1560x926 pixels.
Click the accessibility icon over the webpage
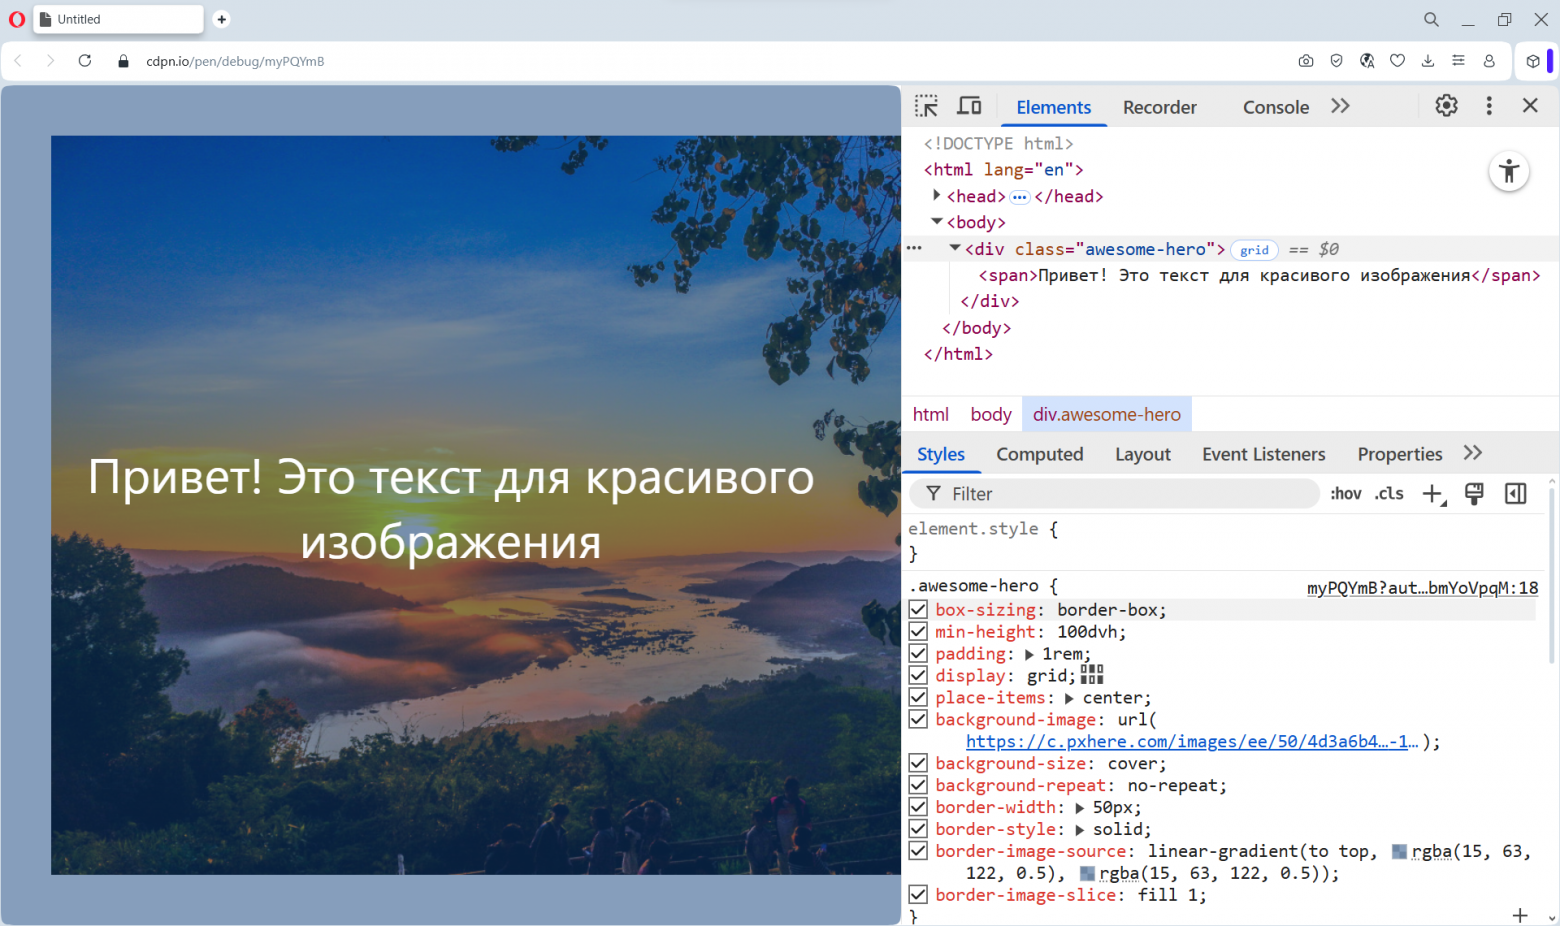[1509, 171]
